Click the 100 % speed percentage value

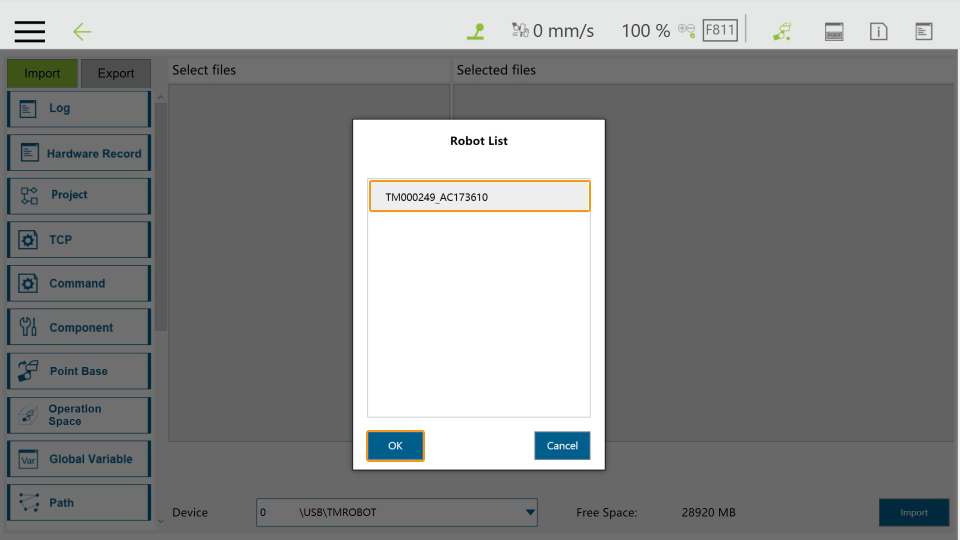(x=646, y=31)
